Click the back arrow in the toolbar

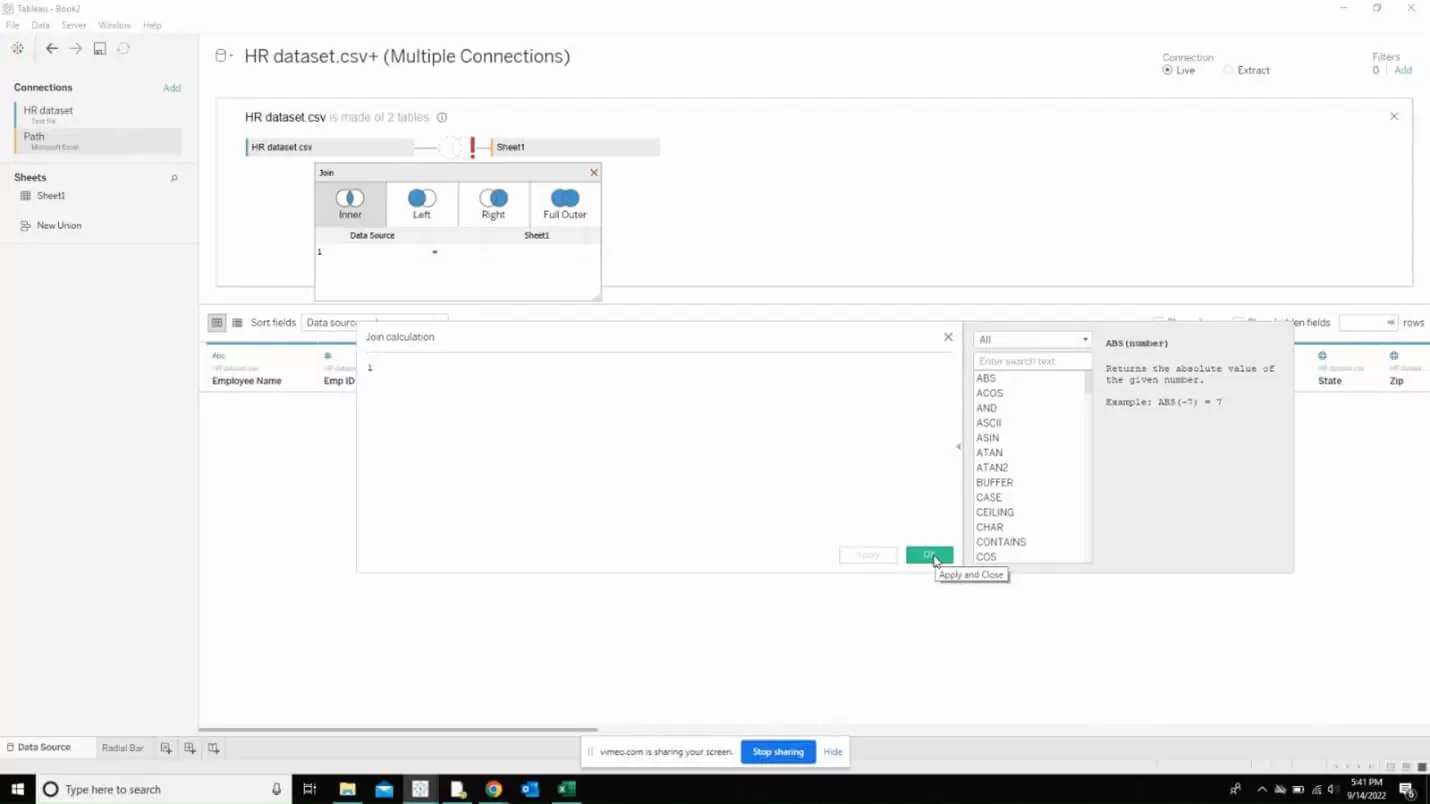pyautogui.click(x=51, y=48)
